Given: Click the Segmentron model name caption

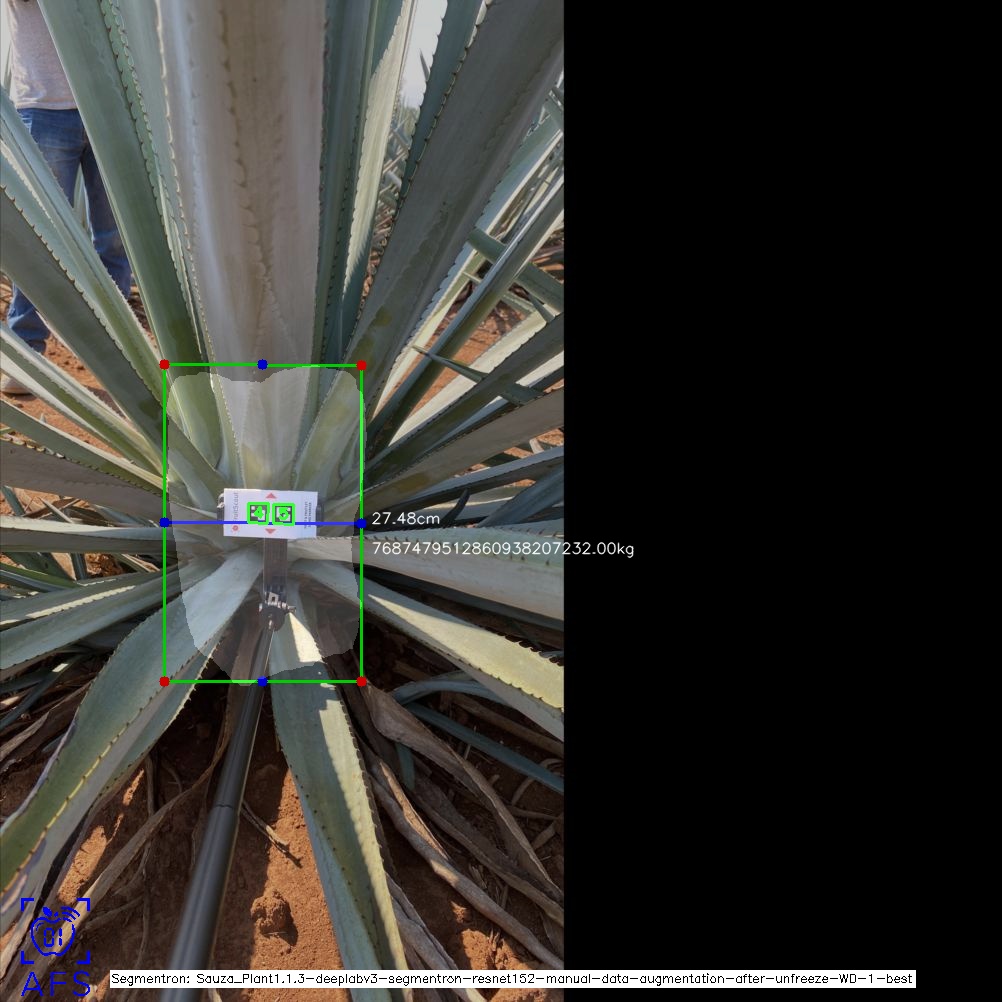Looking at the screenshot, I should (511, 979).
